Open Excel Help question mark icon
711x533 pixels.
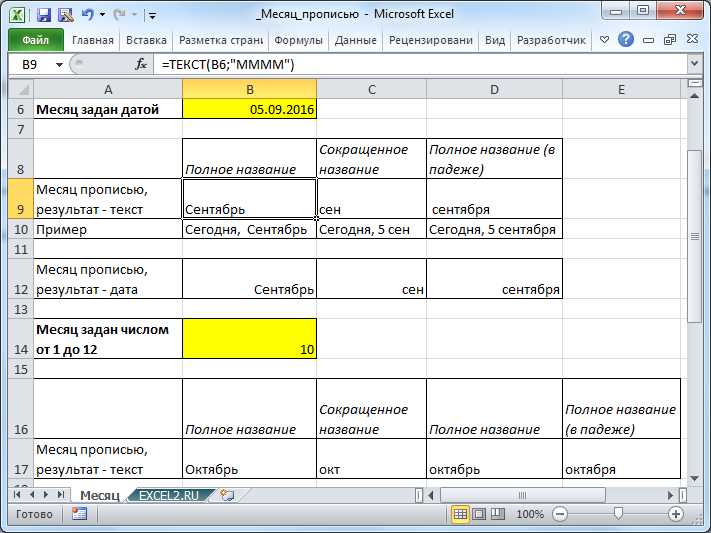626,41
